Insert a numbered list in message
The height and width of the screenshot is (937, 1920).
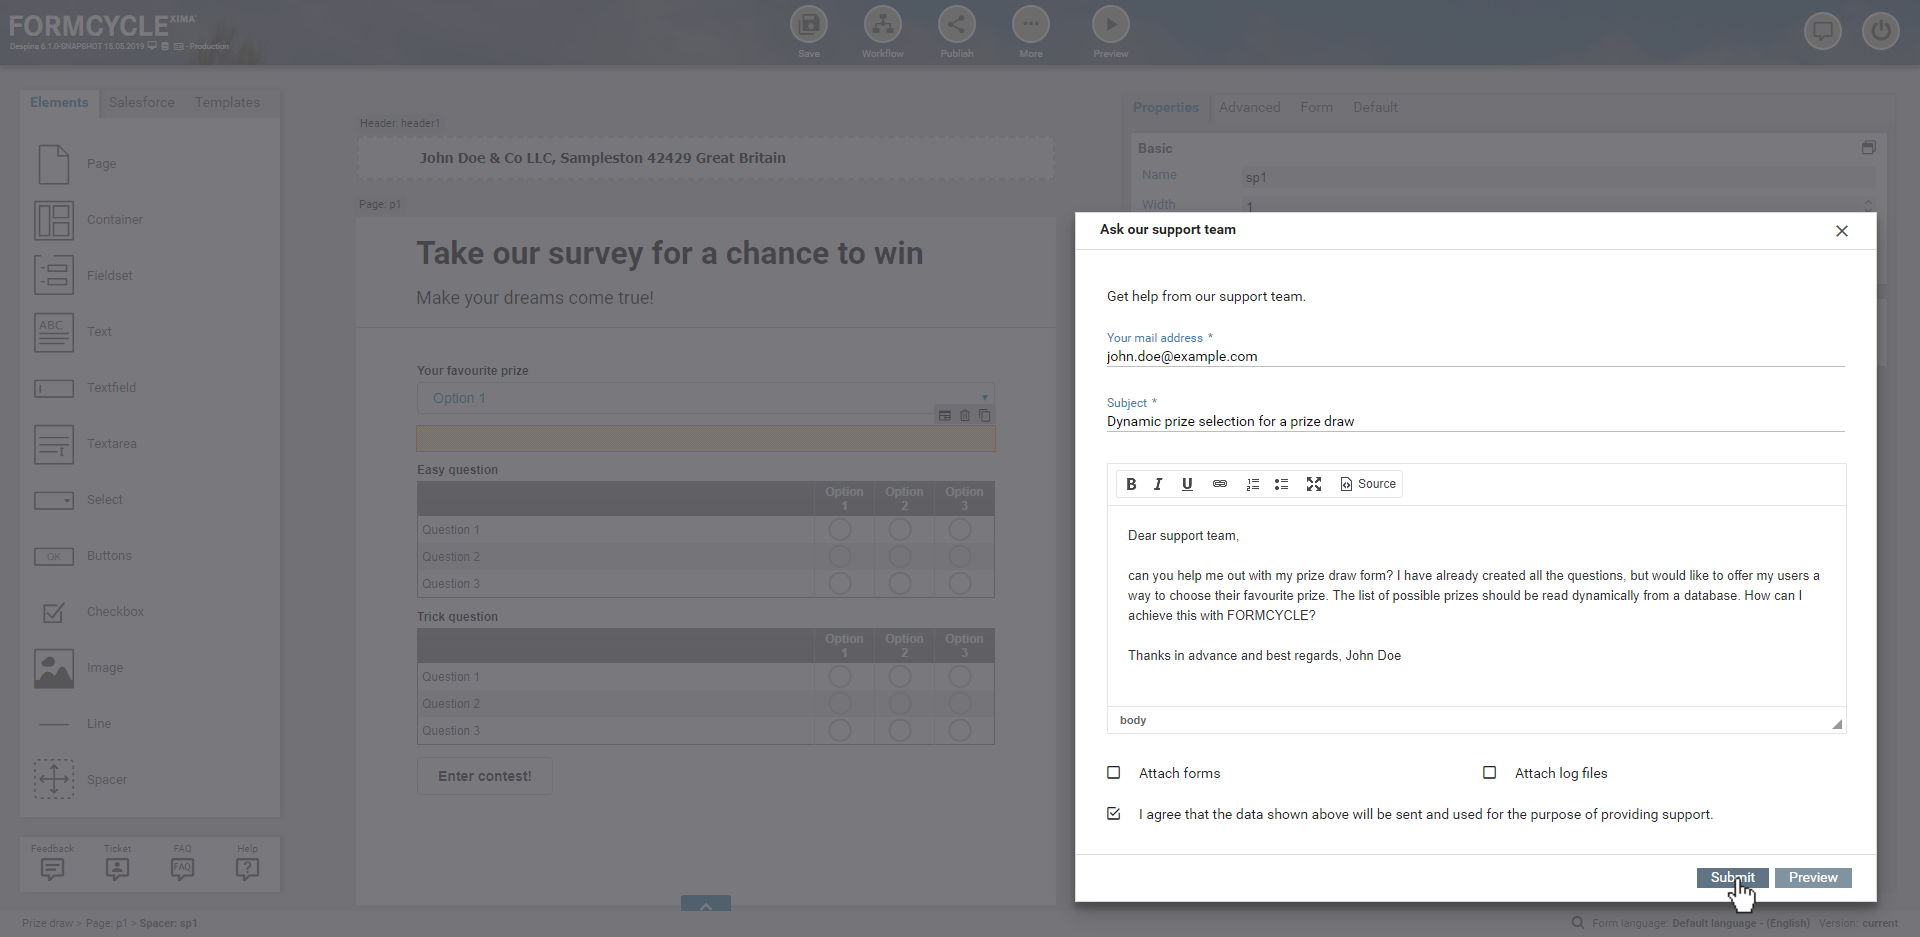point(1252,484)
